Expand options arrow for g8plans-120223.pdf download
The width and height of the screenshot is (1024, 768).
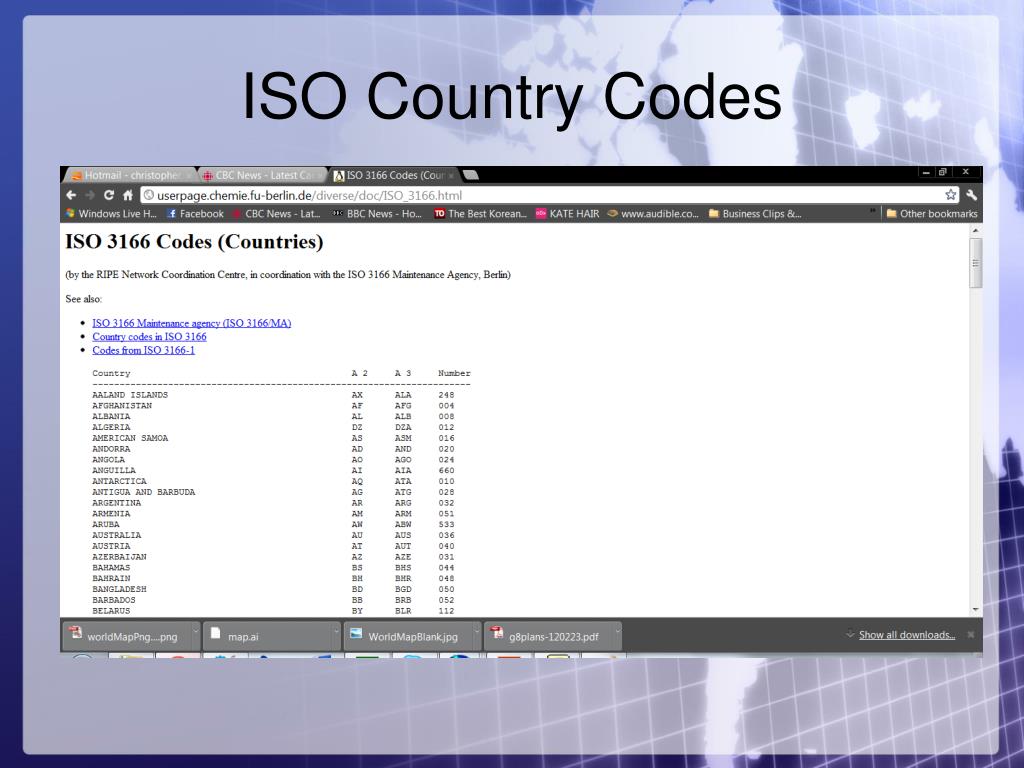point(617,632)
